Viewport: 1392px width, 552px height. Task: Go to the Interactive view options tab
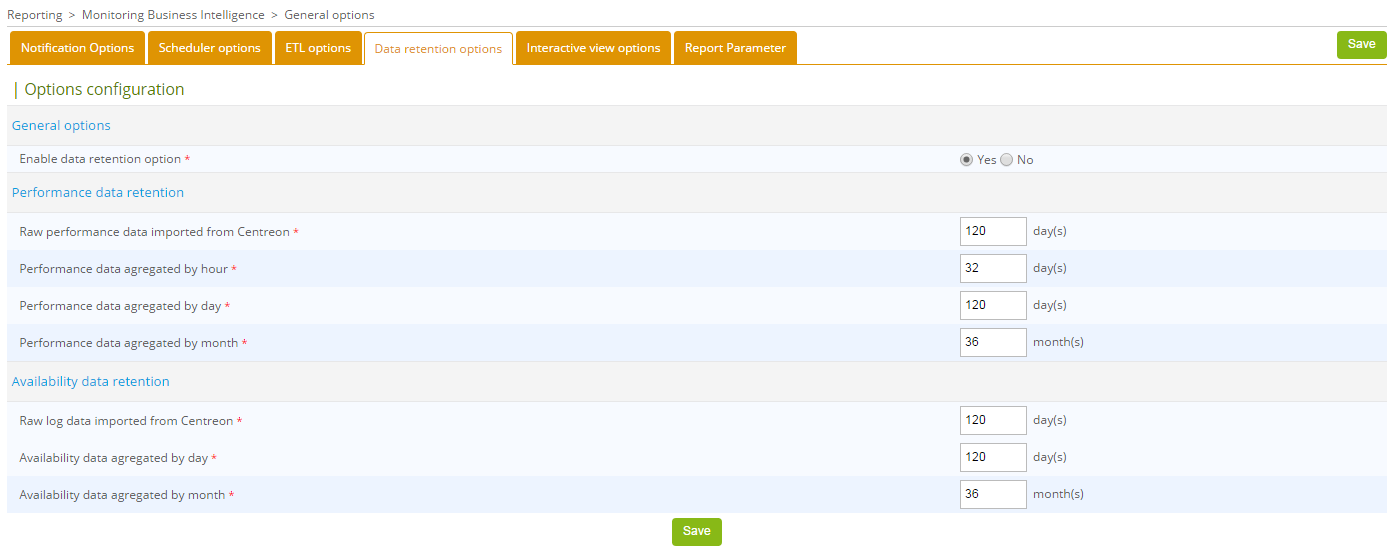593,48
